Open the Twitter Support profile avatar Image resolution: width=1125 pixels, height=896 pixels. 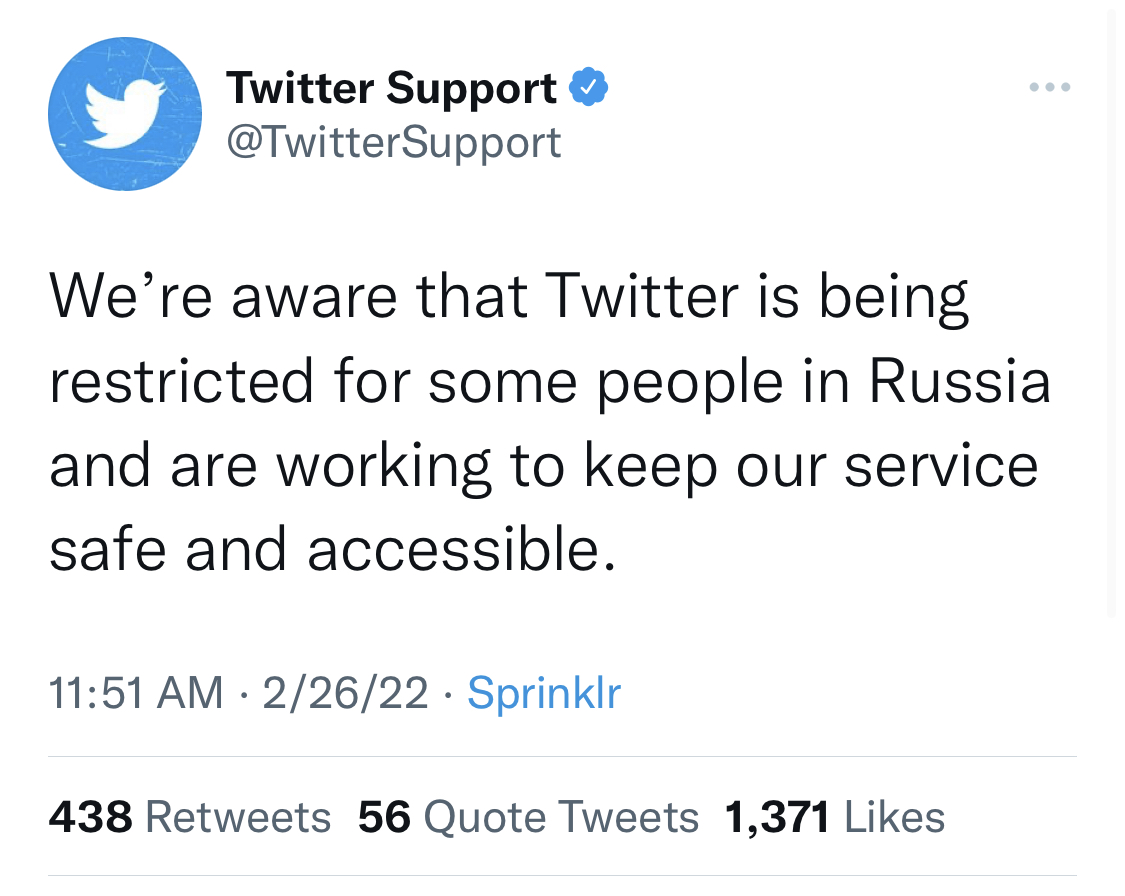click(x=125, y=114)
